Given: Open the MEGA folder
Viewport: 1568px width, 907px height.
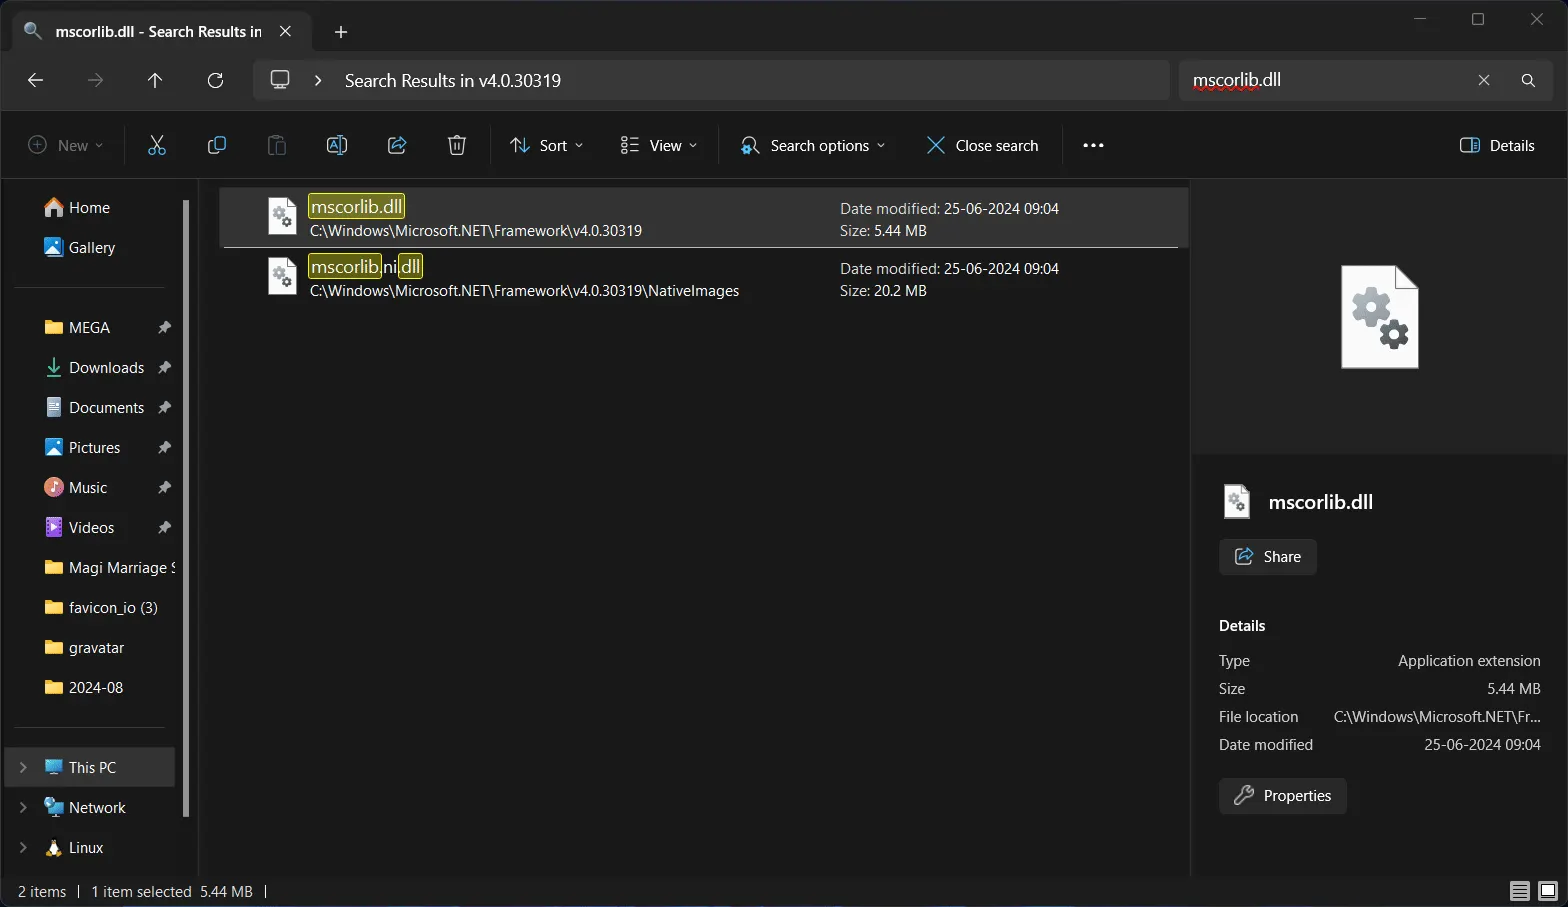Looking at the screenshot, I should point(88,327).
